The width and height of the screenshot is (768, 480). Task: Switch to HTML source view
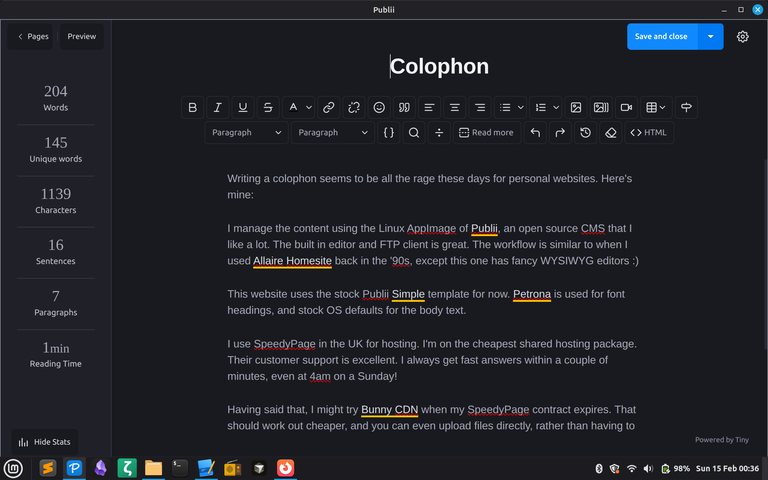(x=649, y=133)
